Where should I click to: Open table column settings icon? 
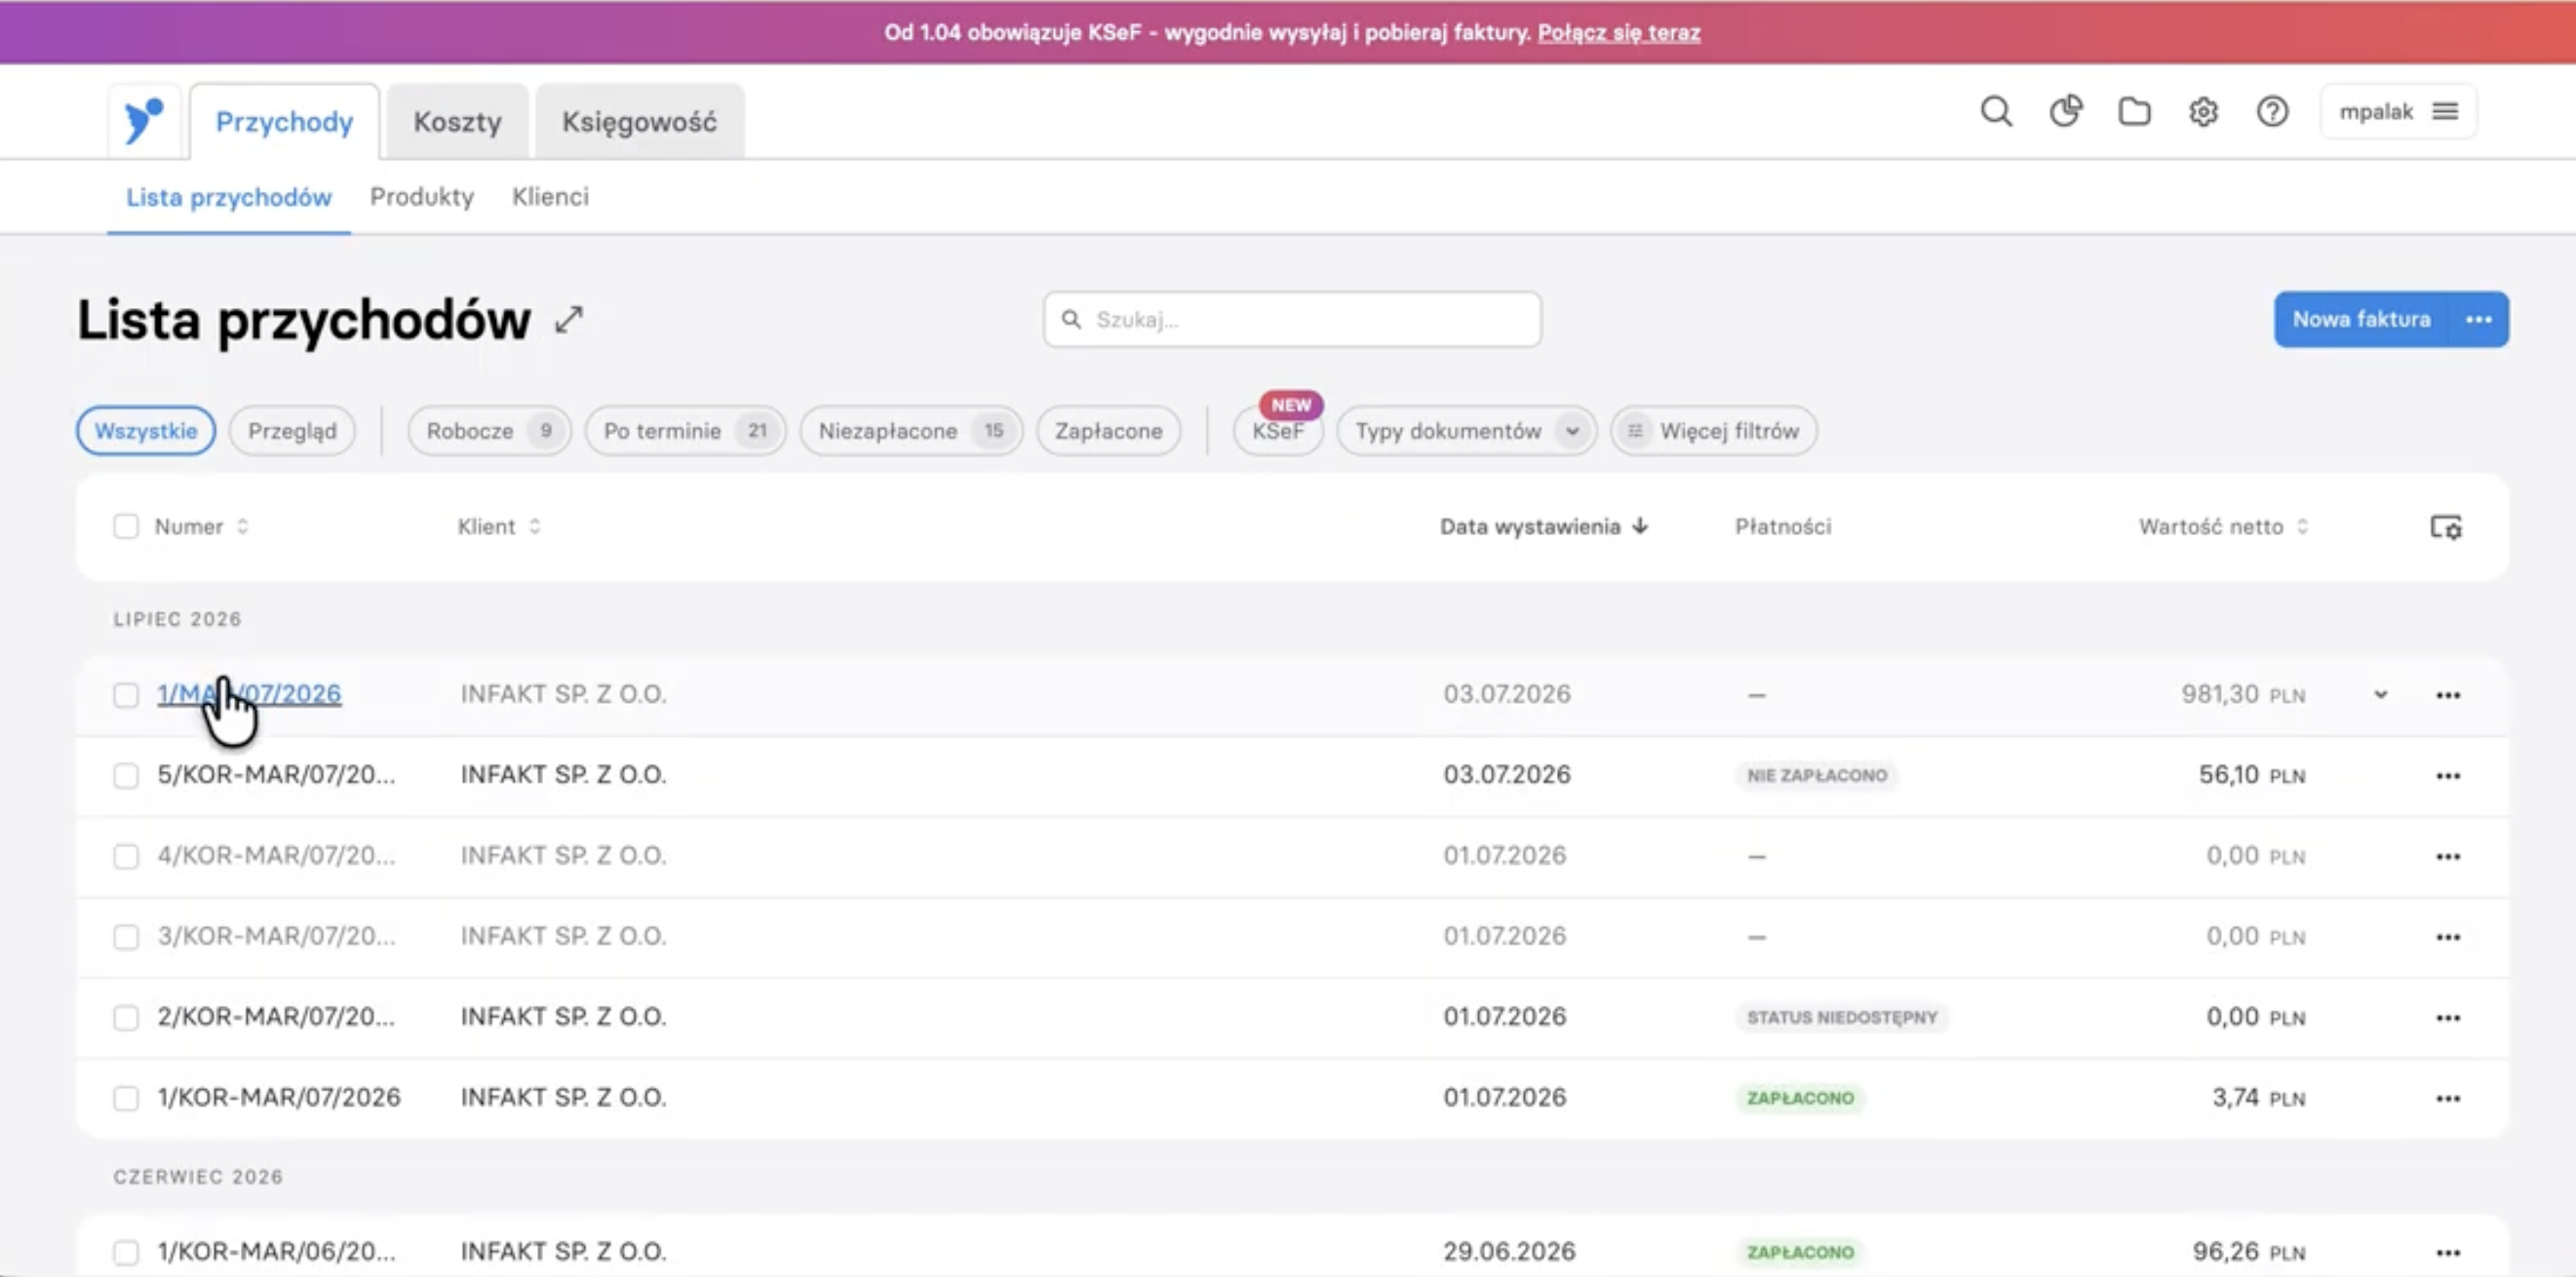(2446, 527)
